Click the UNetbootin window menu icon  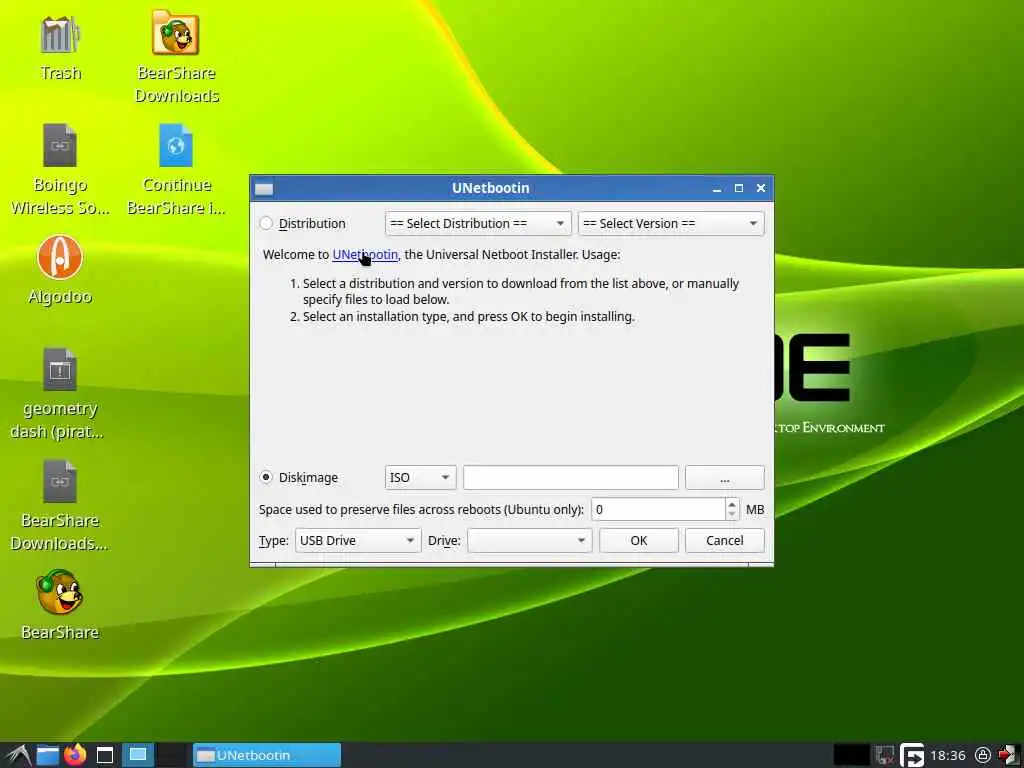(264, 189)
